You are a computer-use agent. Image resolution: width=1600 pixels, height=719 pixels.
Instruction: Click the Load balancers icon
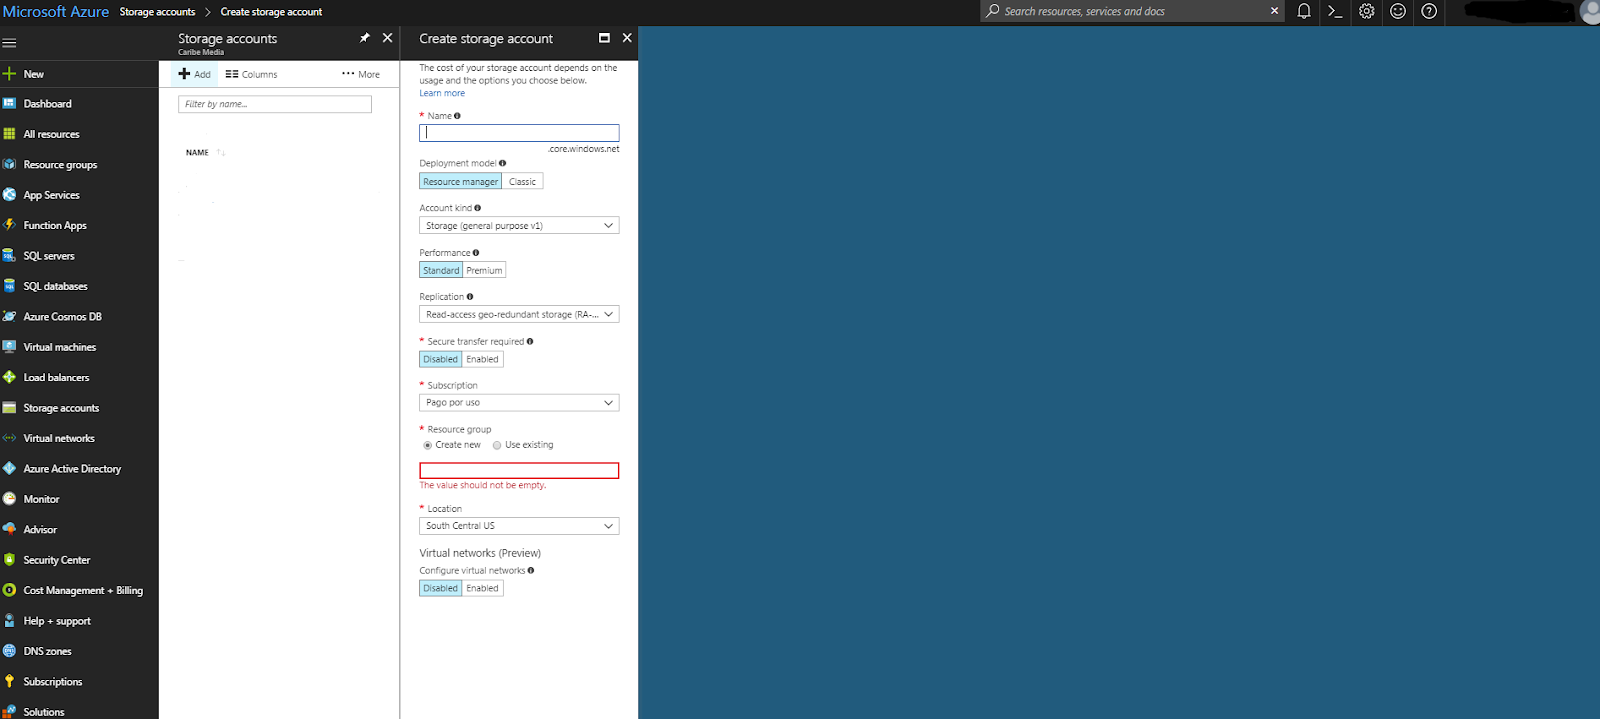(x=9, y=377)
